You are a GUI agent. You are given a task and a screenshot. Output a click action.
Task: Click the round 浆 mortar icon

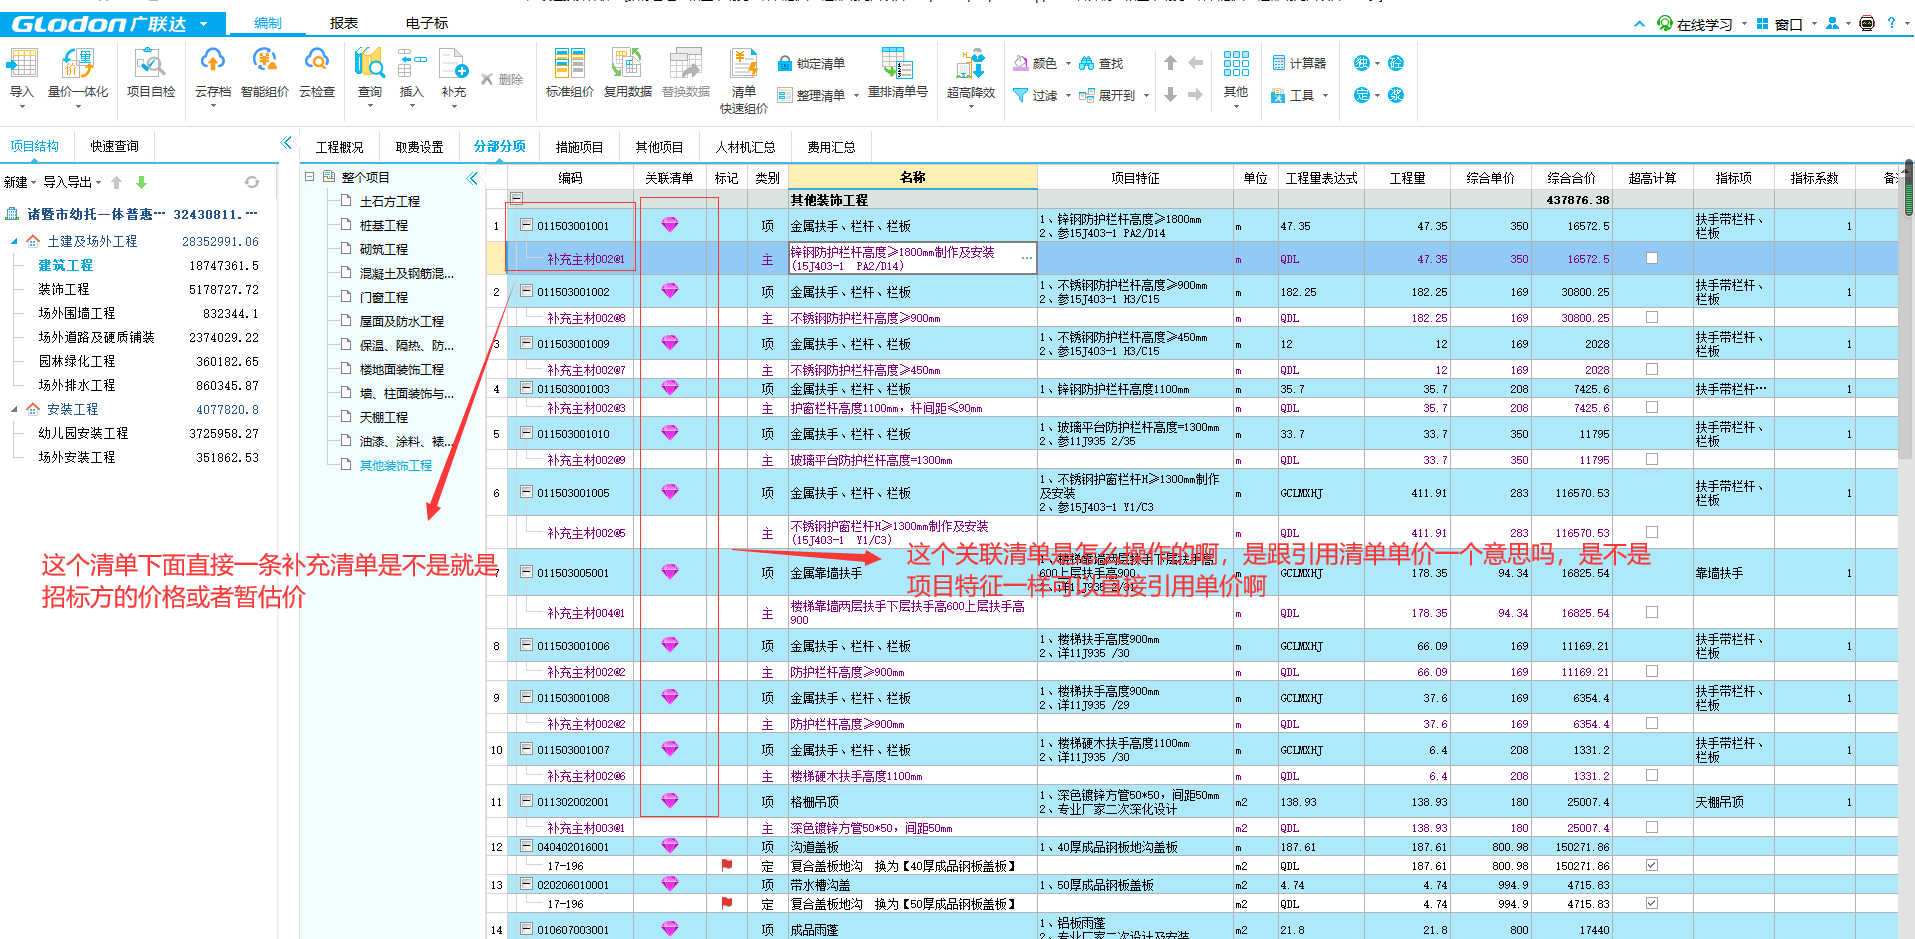[1396, 95]
